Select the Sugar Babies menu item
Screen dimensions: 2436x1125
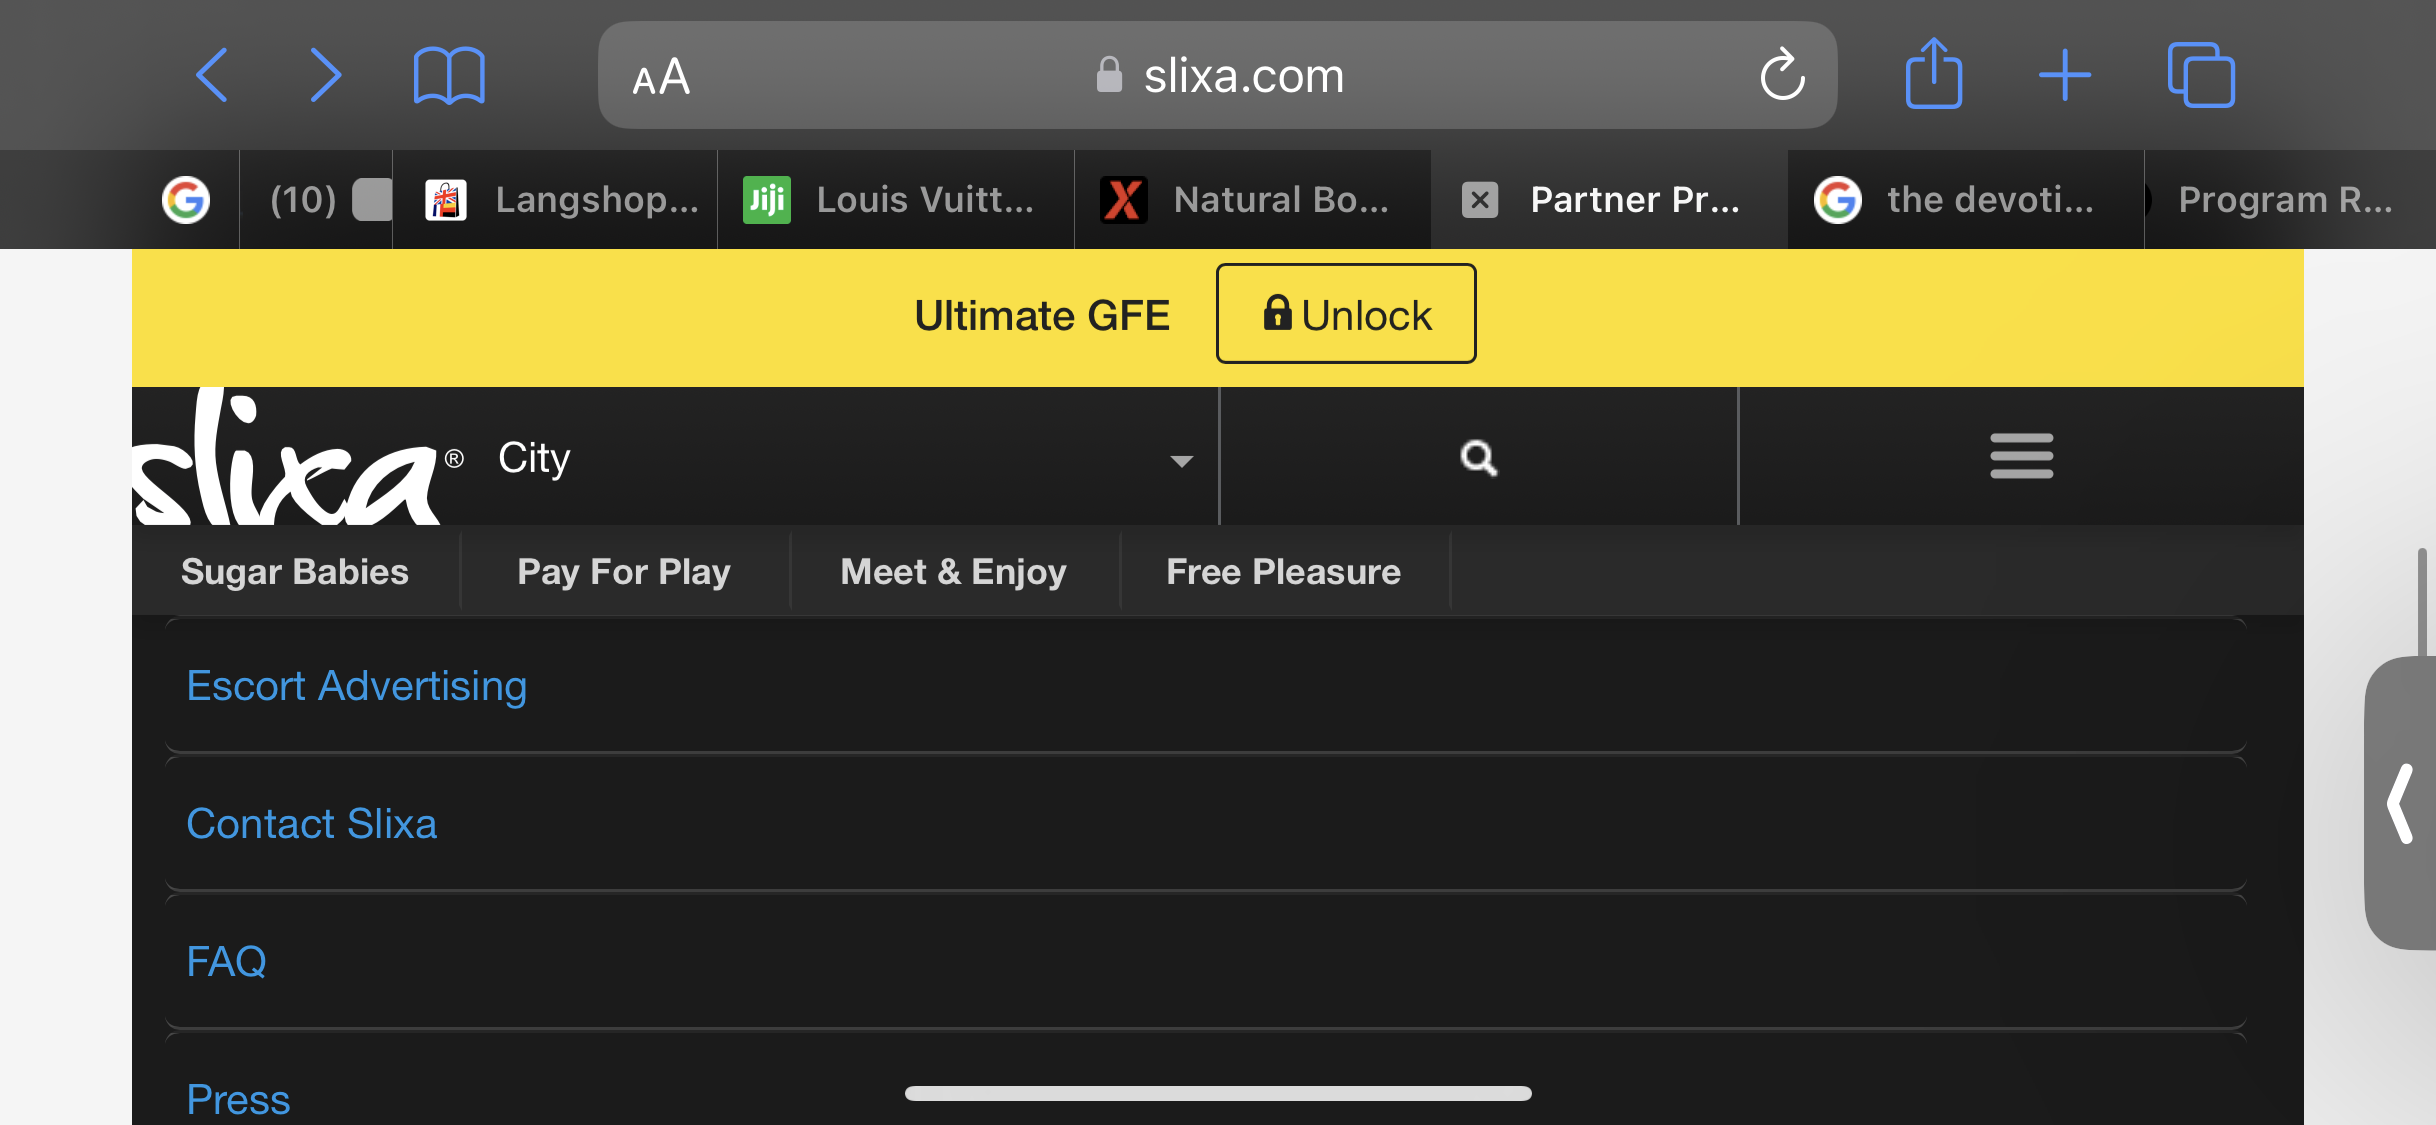coord(295,571)
